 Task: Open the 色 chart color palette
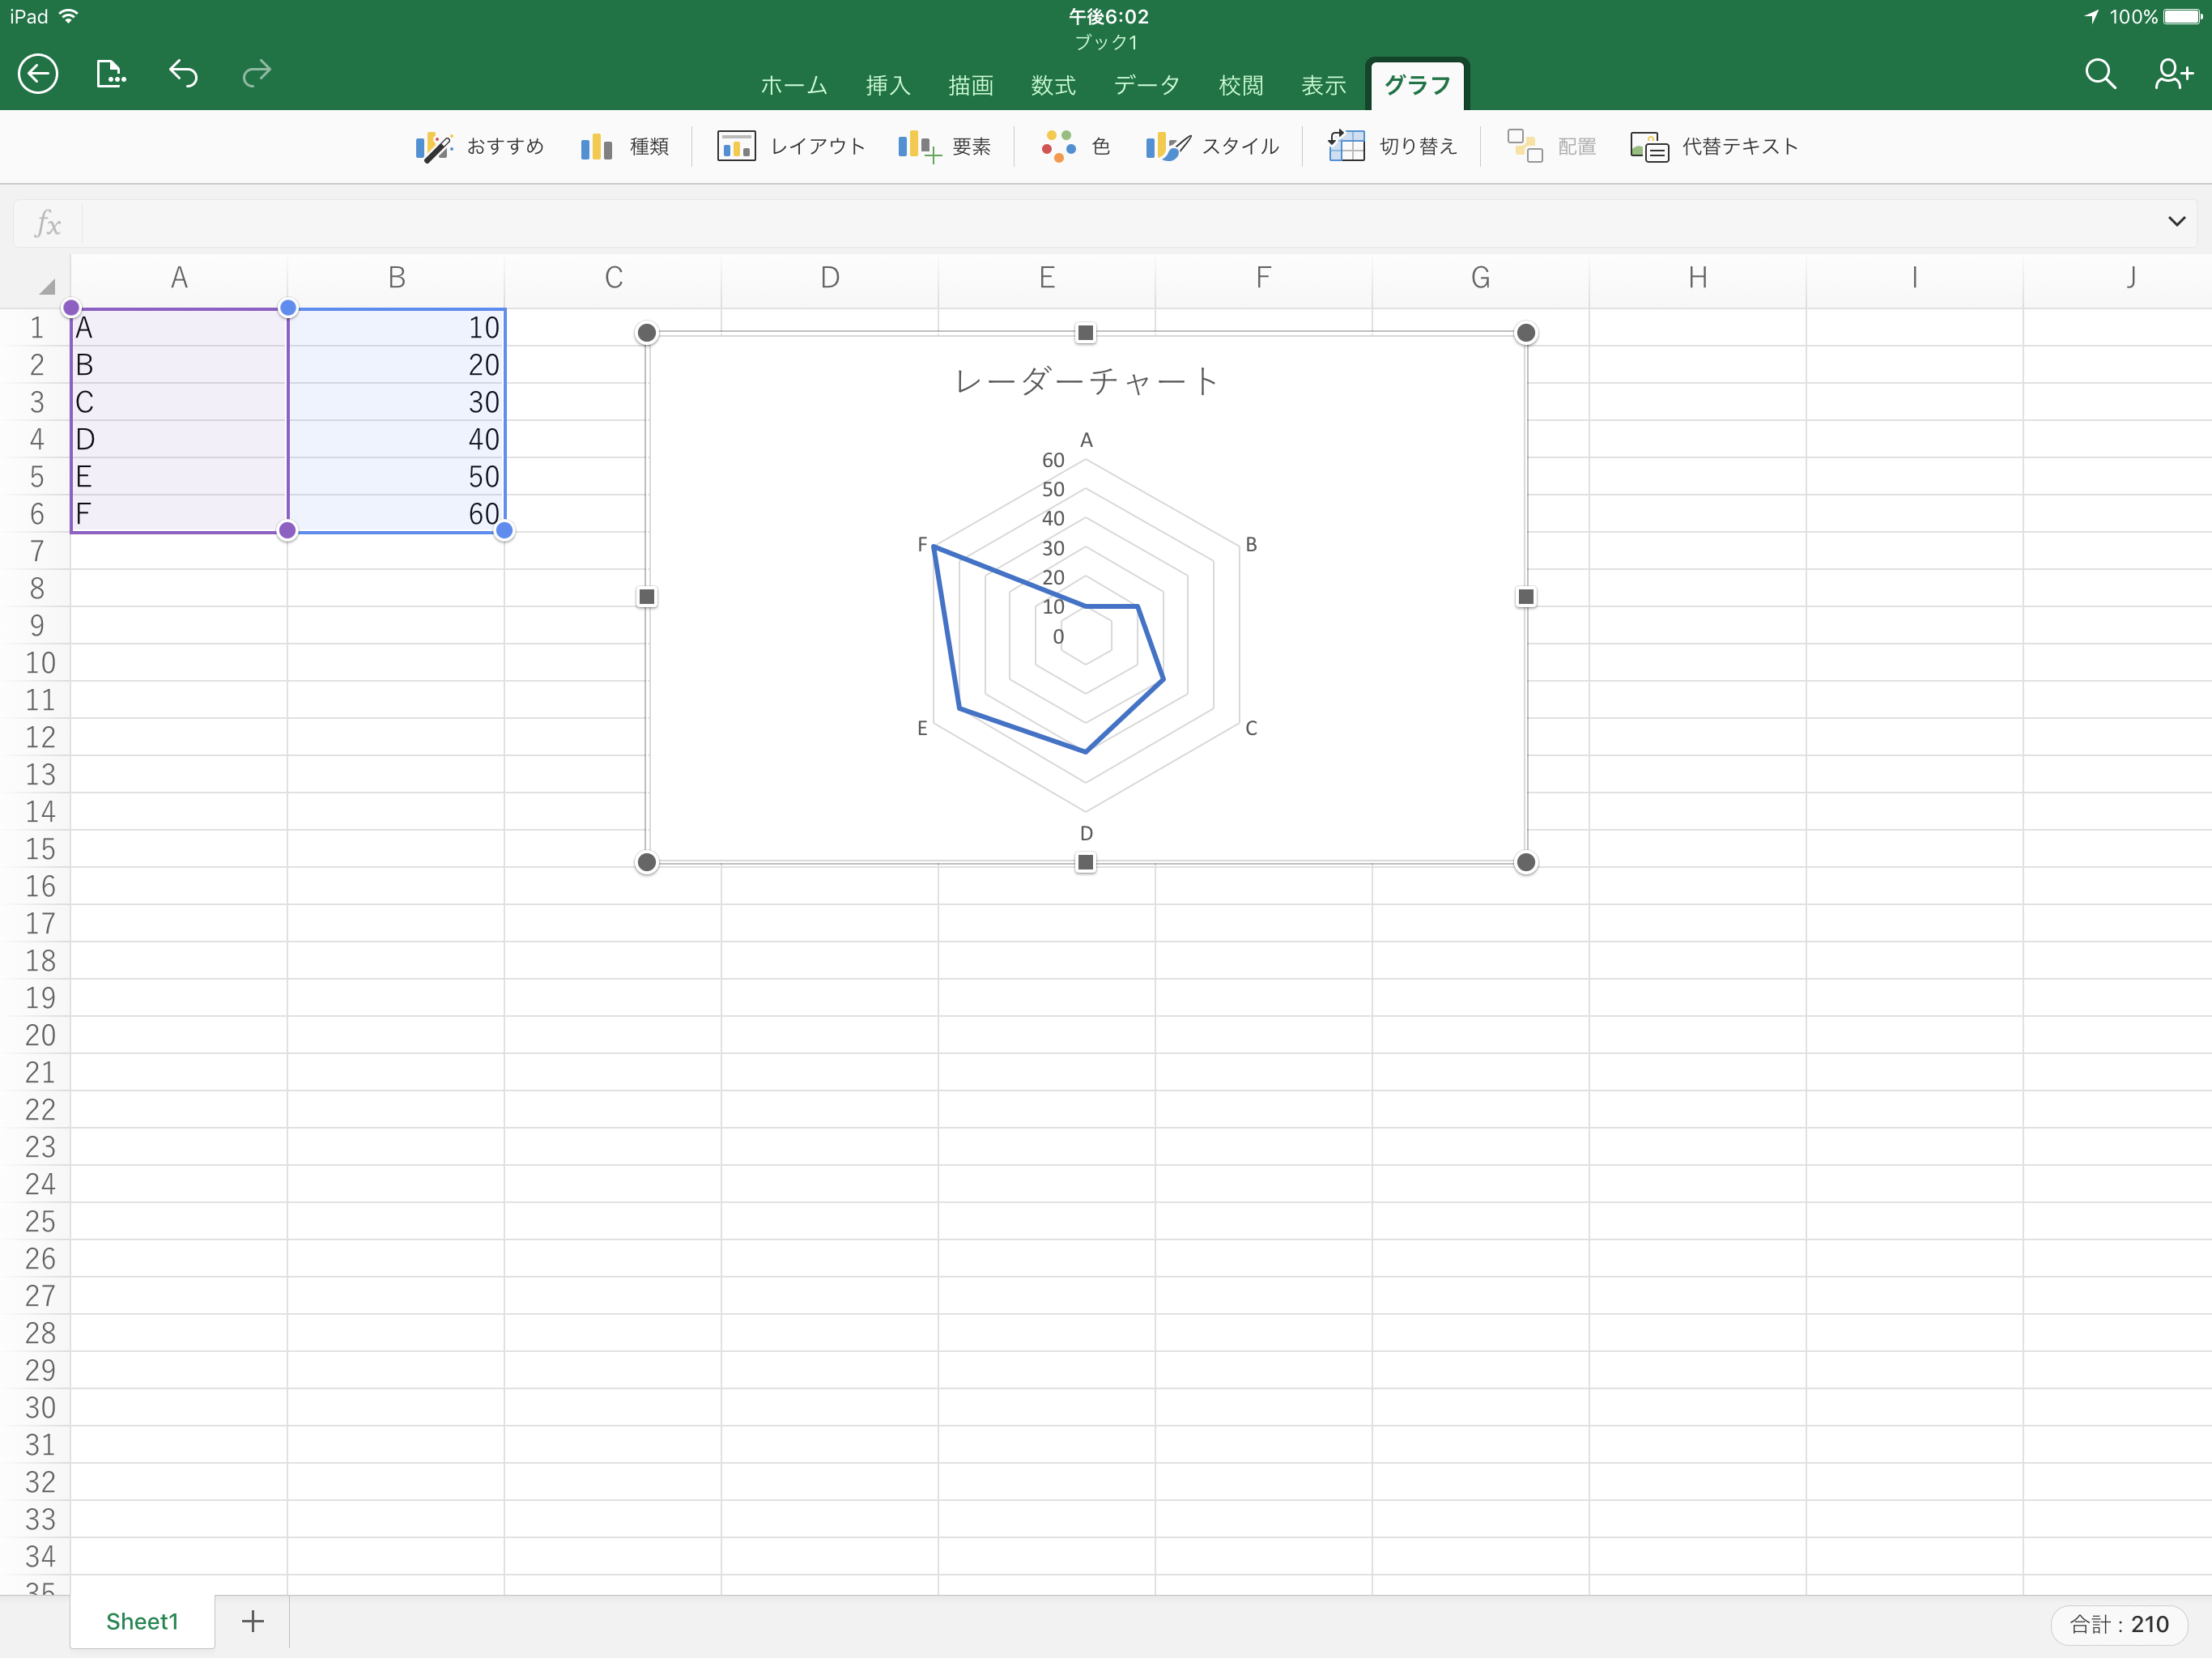pyautogui.click(x=1075, y=147)
